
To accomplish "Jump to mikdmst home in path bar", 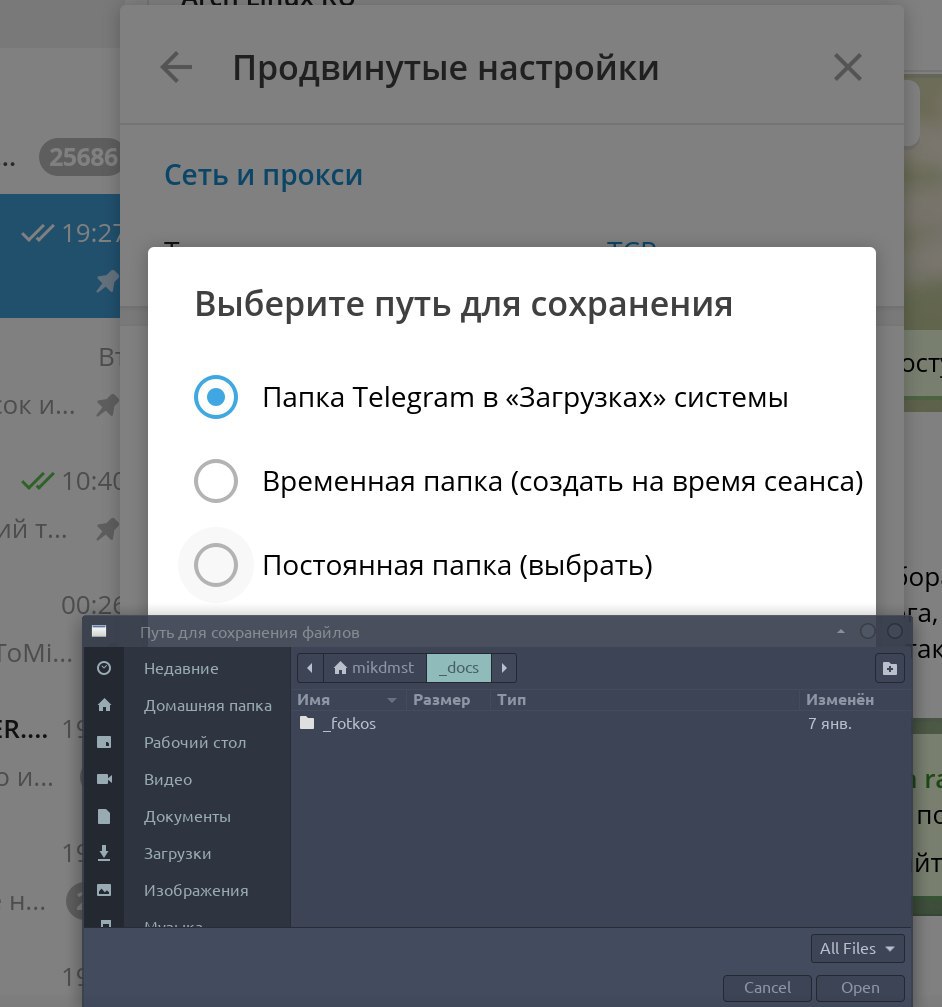I will click(375, 668).
